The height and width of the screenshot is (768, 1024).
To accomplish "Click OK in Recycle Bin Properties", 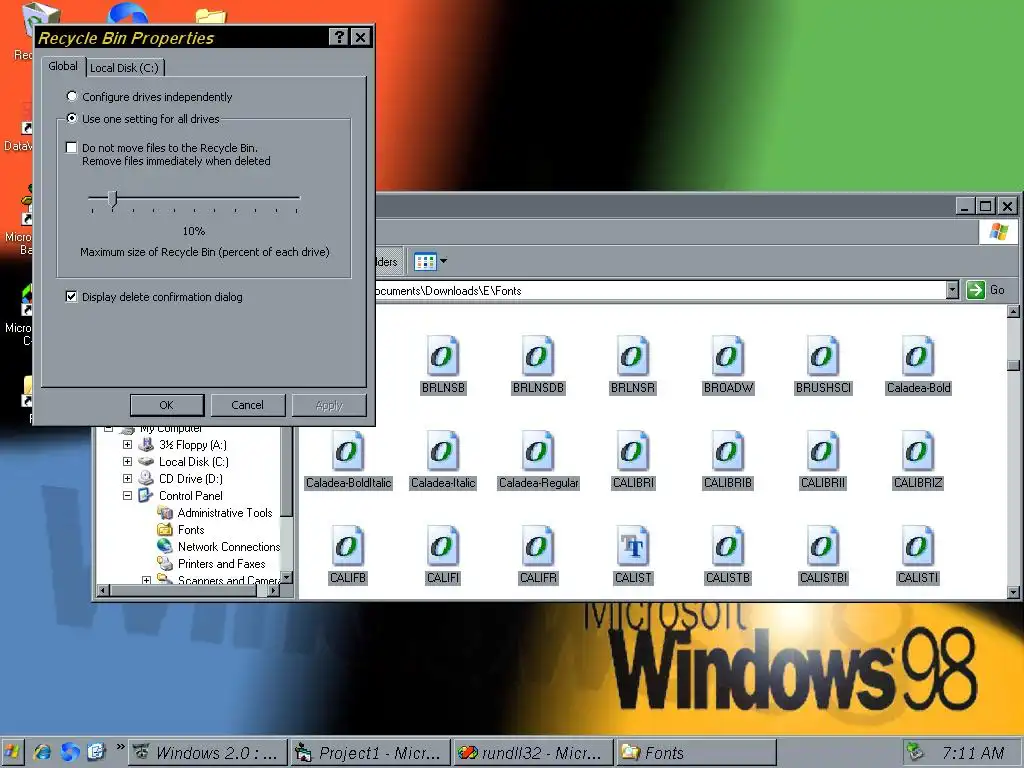I will (x=167, y=405).
